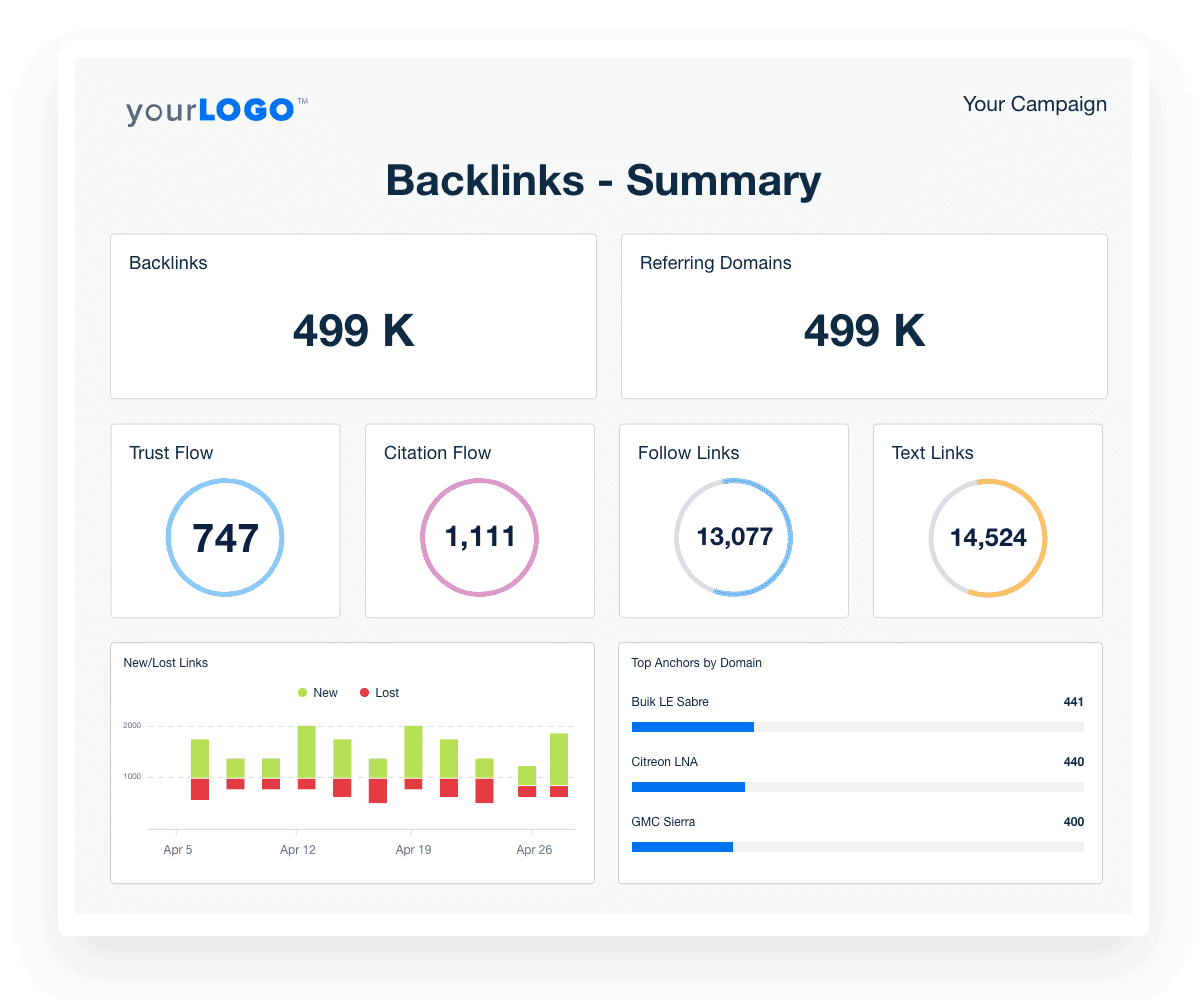Click the Buik LE Sabre progress bar
Screen dimensions: 1200x1000
[857, 727]
